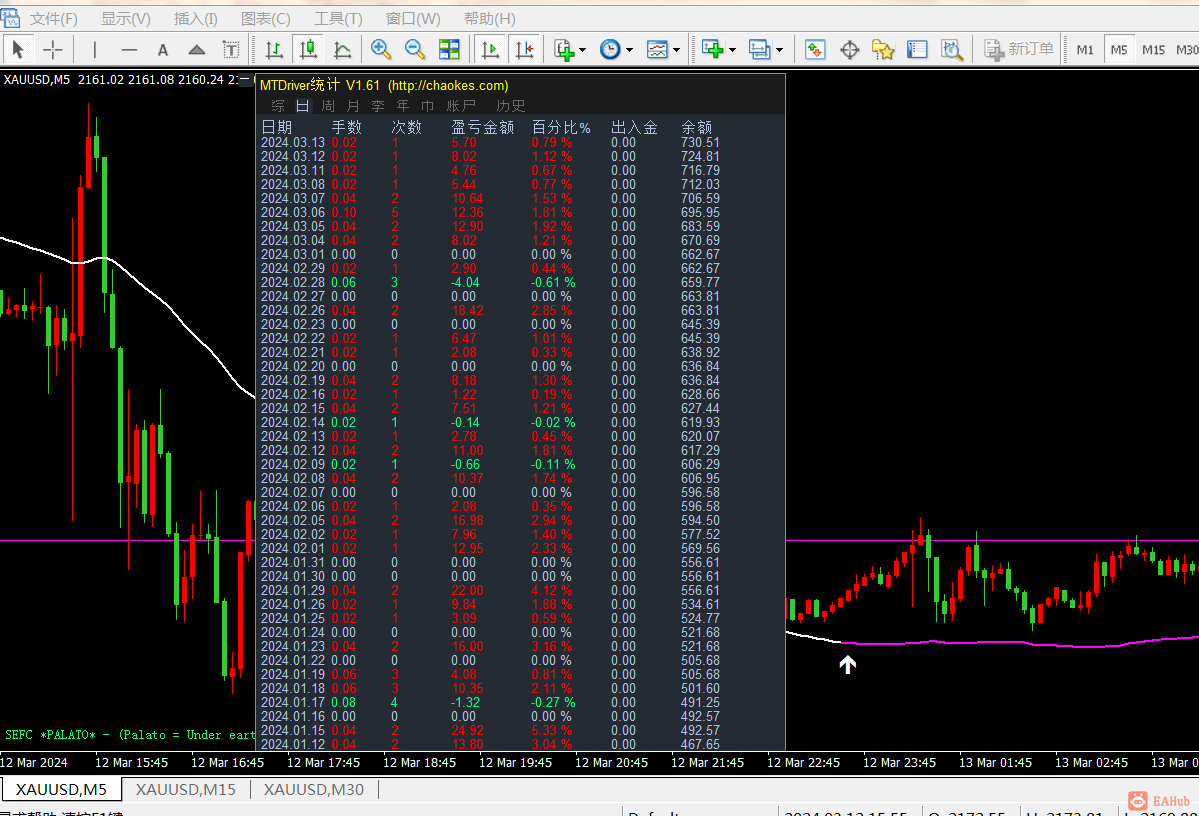Switch to the XAUUSD,M15 chart tab

click(x=186, y=789)
